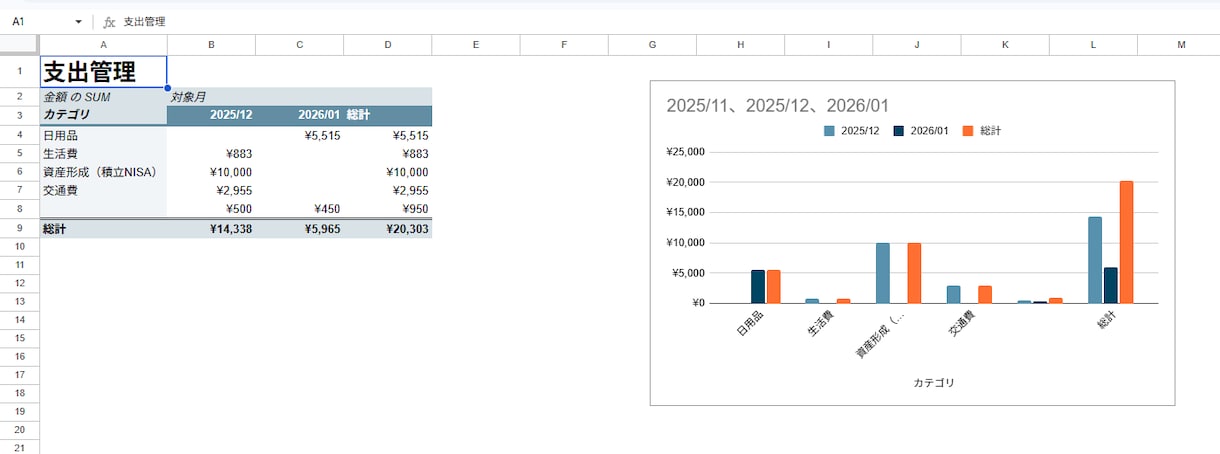Viewport: 1220px width, 454px height.
Task: Select column D header
Action: point(388,44)
